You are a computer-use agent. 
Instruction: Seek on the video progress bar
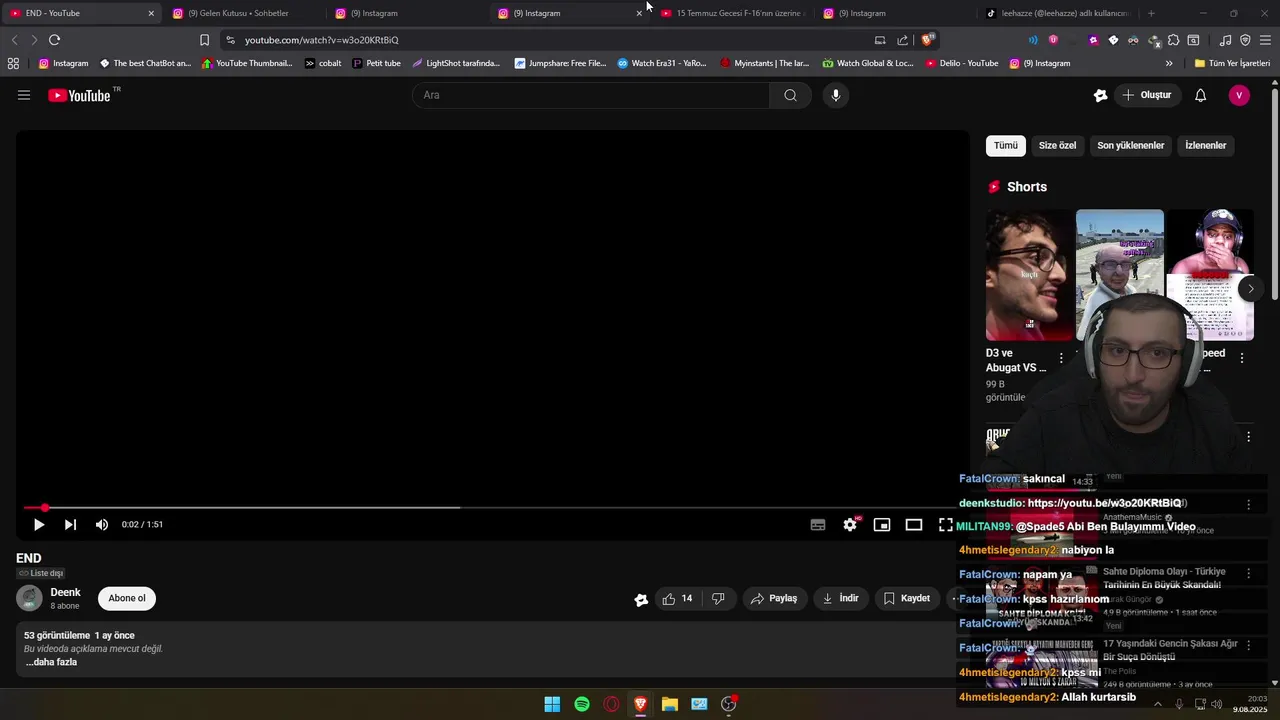click(492, 508)
